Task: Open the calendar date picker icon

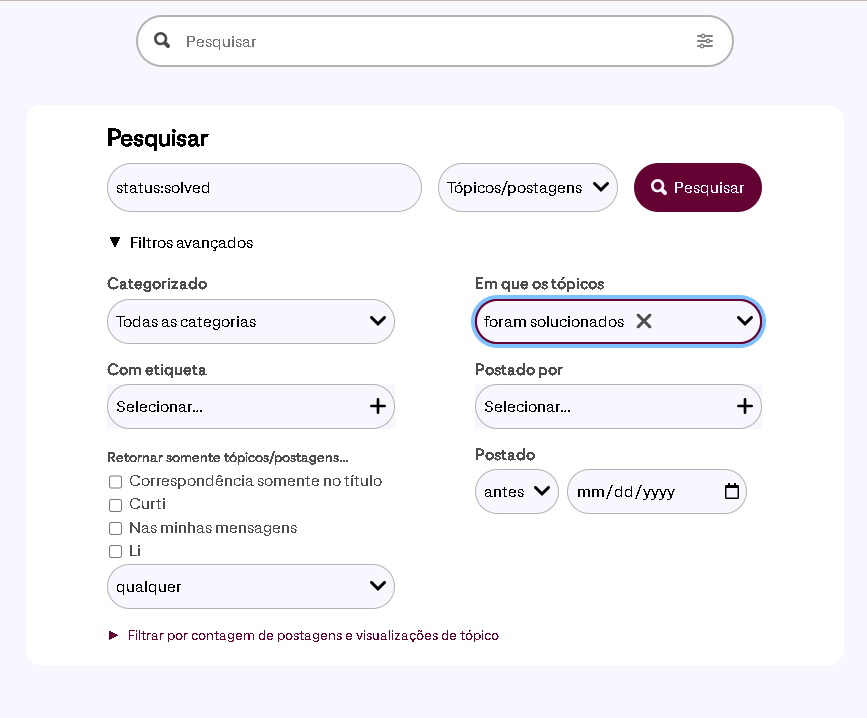Action: (x=732, y=491)
